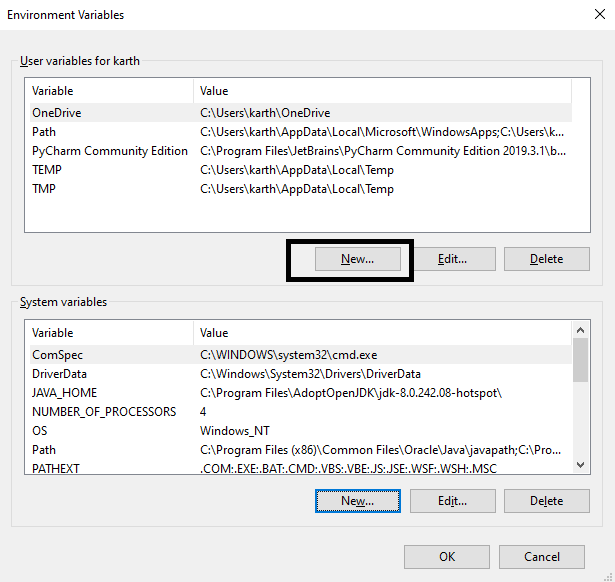Confirm with the OK button

pos(447,557)
